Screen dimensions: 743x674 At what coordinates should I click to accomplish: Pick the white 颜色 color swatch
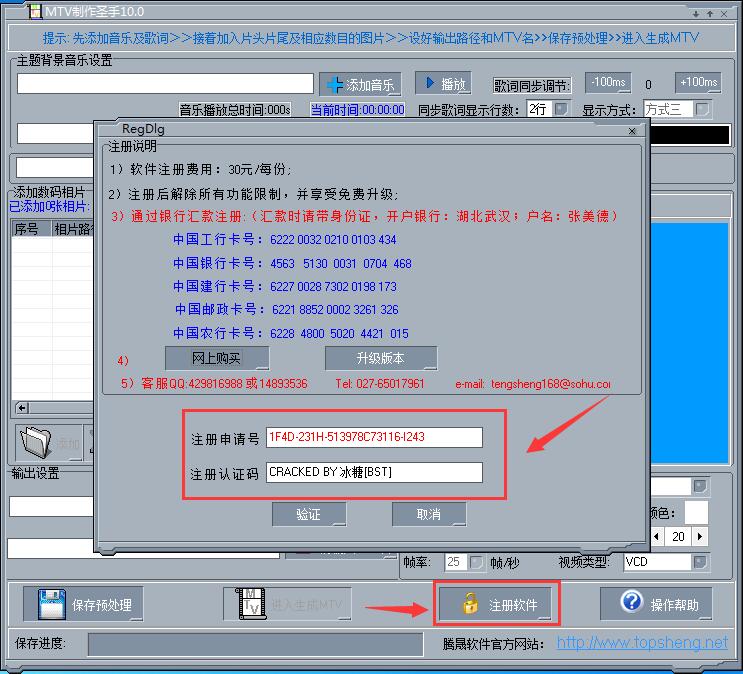696,513
